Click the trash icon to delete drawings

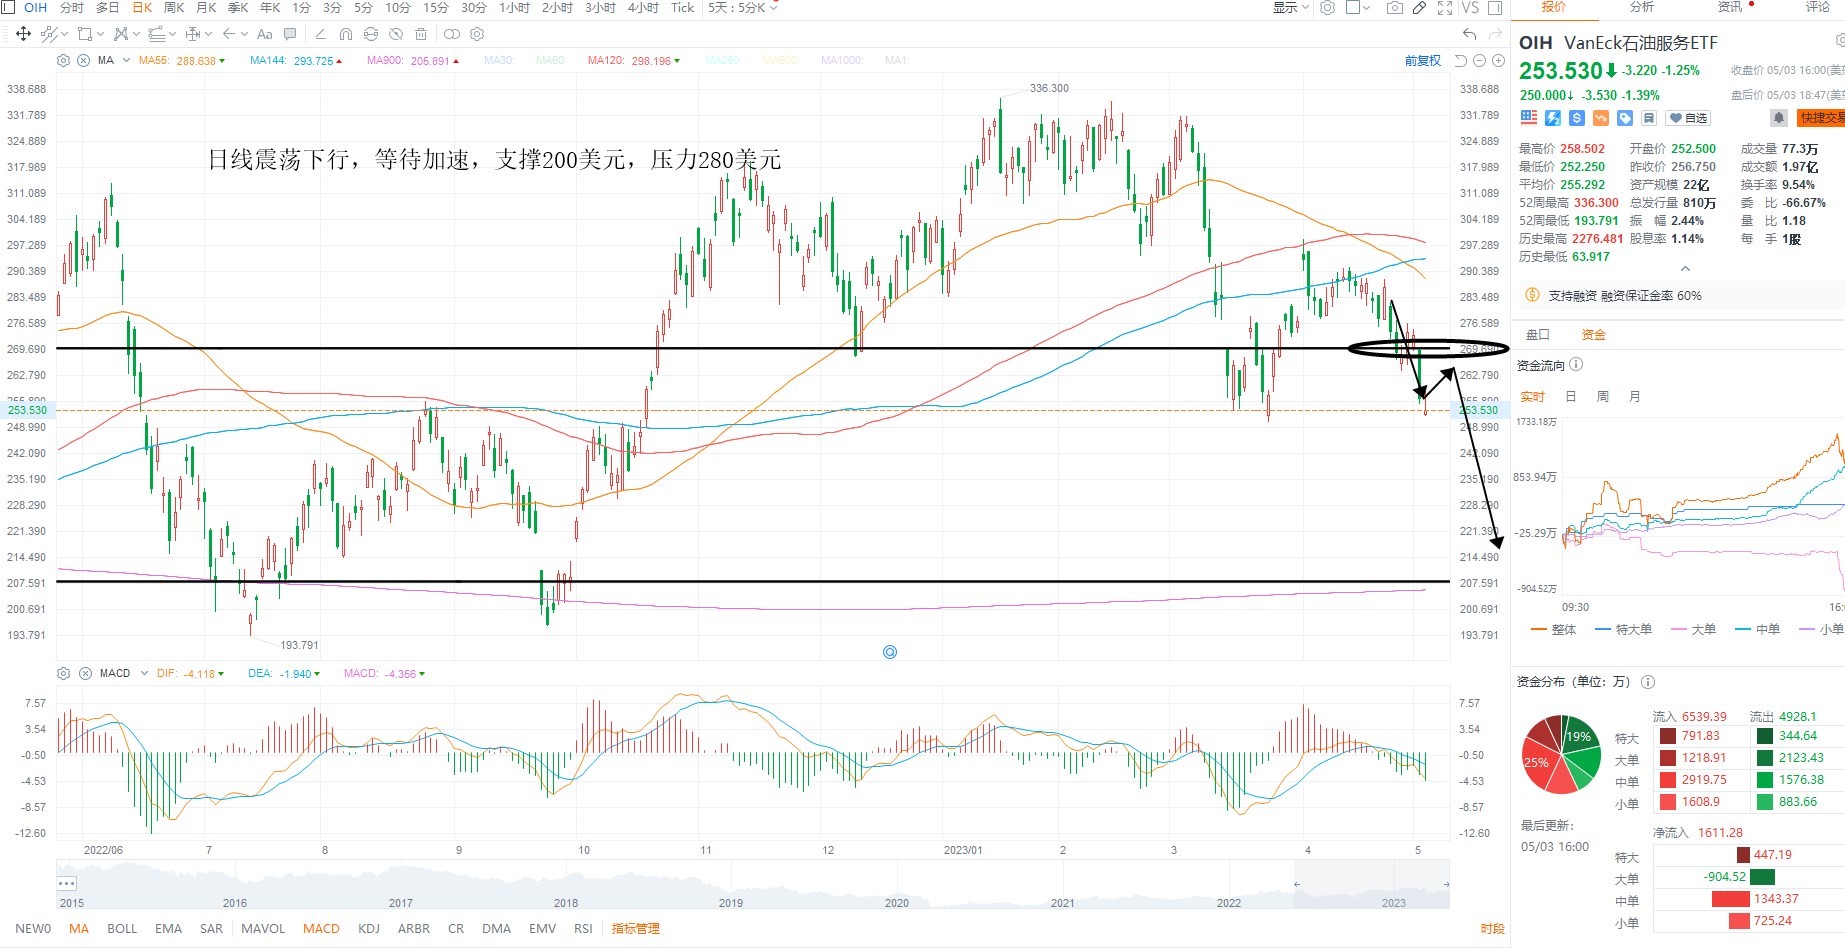click(x=421, y=34)
